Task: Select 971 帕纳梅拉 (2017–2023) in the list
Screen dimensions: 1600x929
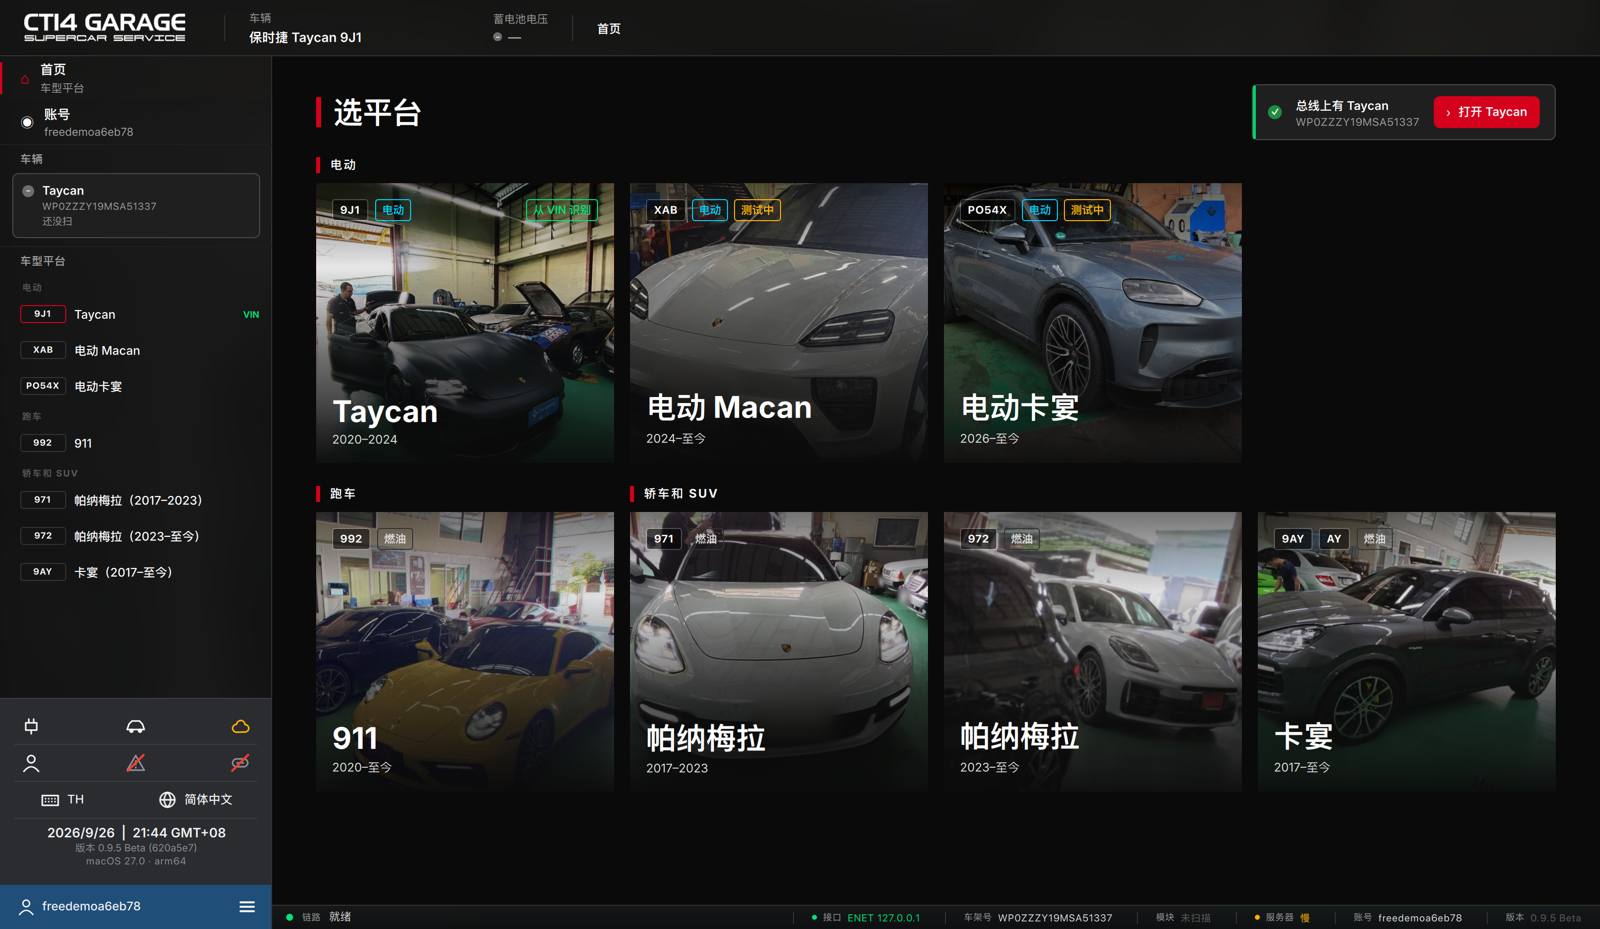Action: coord(136,500)
